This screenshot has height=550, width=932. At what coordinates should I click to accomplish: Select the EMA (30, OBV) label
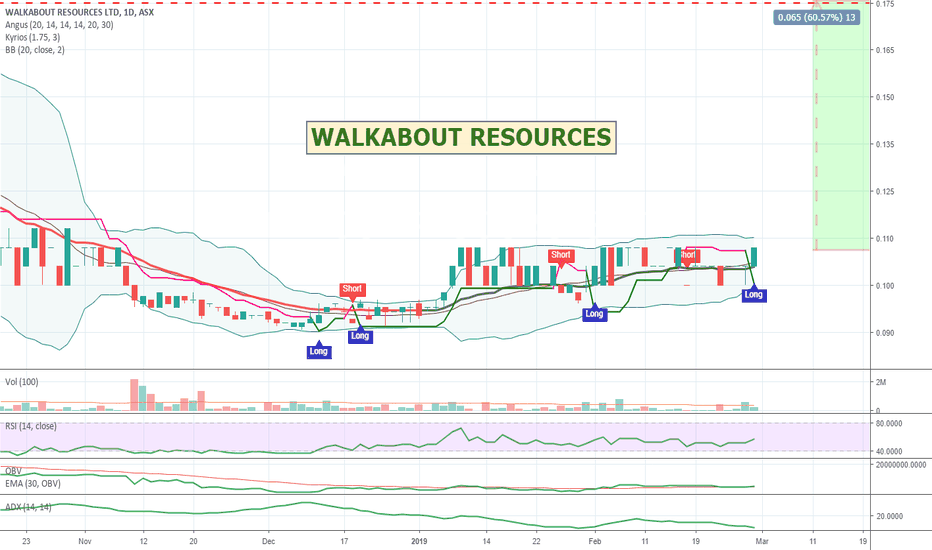point(33,483)
